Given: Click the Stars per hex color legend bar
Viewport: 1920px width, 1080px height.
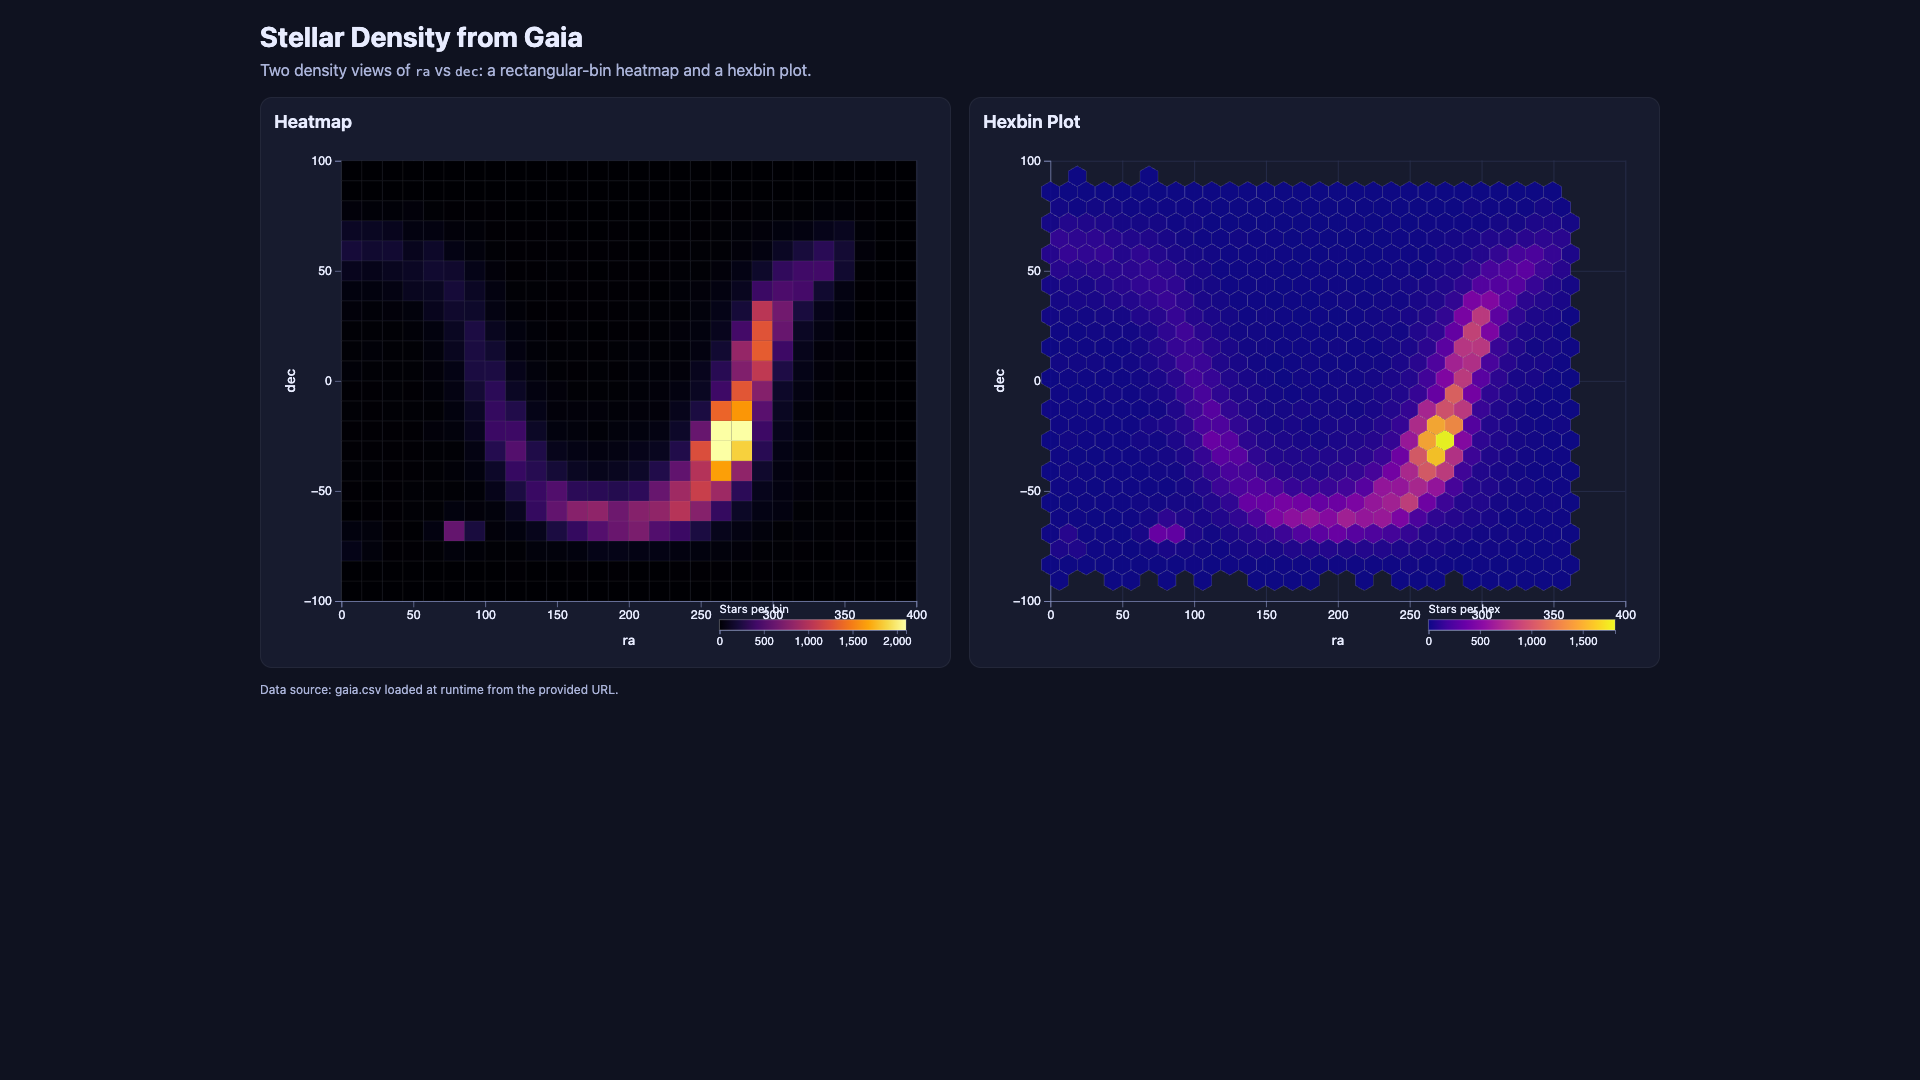Looking at the screenshot, I should (x=1521, y=625).
